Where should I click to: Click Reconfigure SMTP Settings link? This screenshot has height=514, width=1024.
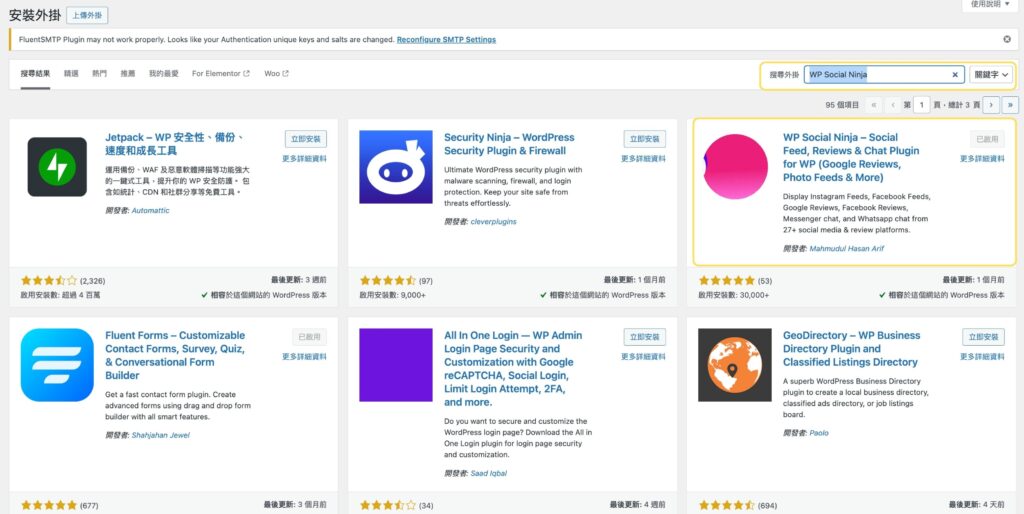tap(446, 39)
